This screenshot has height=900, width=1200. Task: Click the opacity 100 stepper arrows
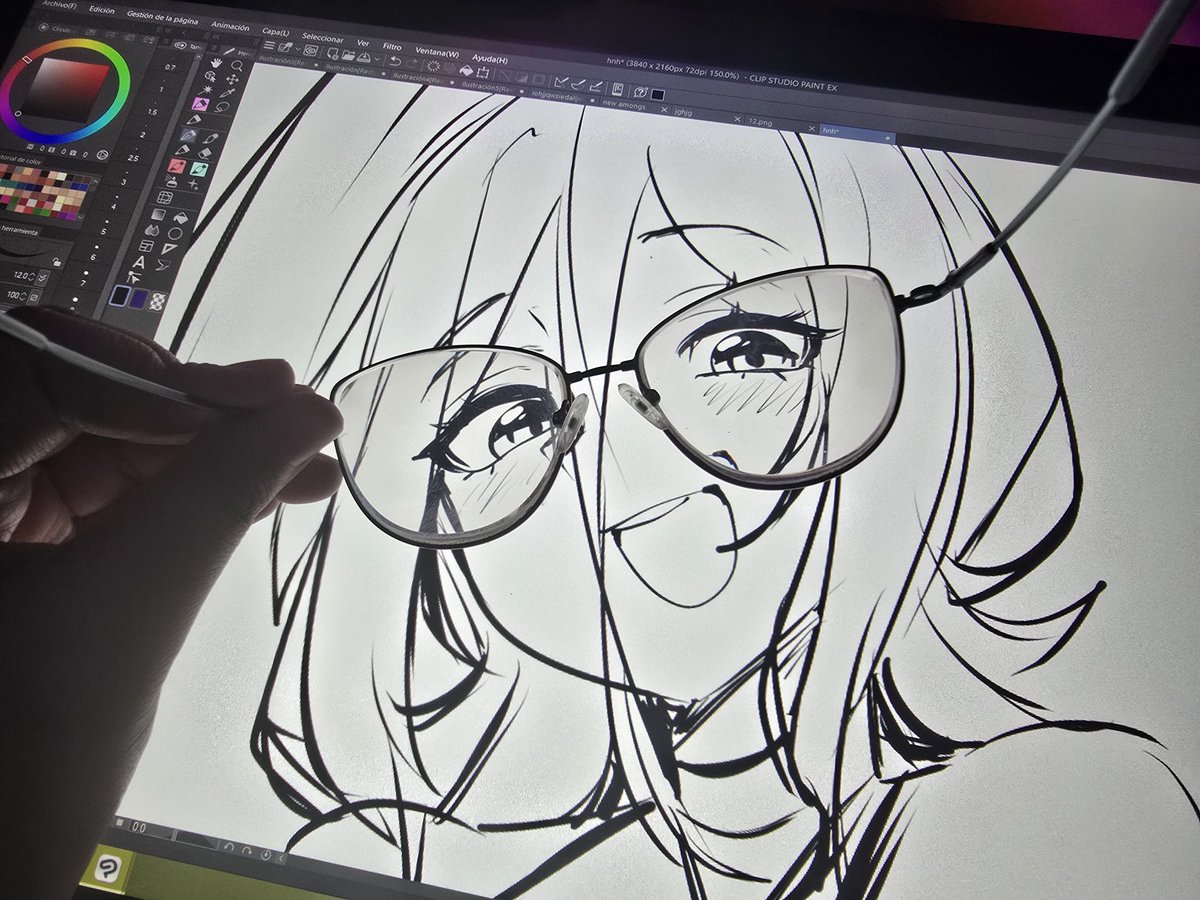(x=23, y=296)
